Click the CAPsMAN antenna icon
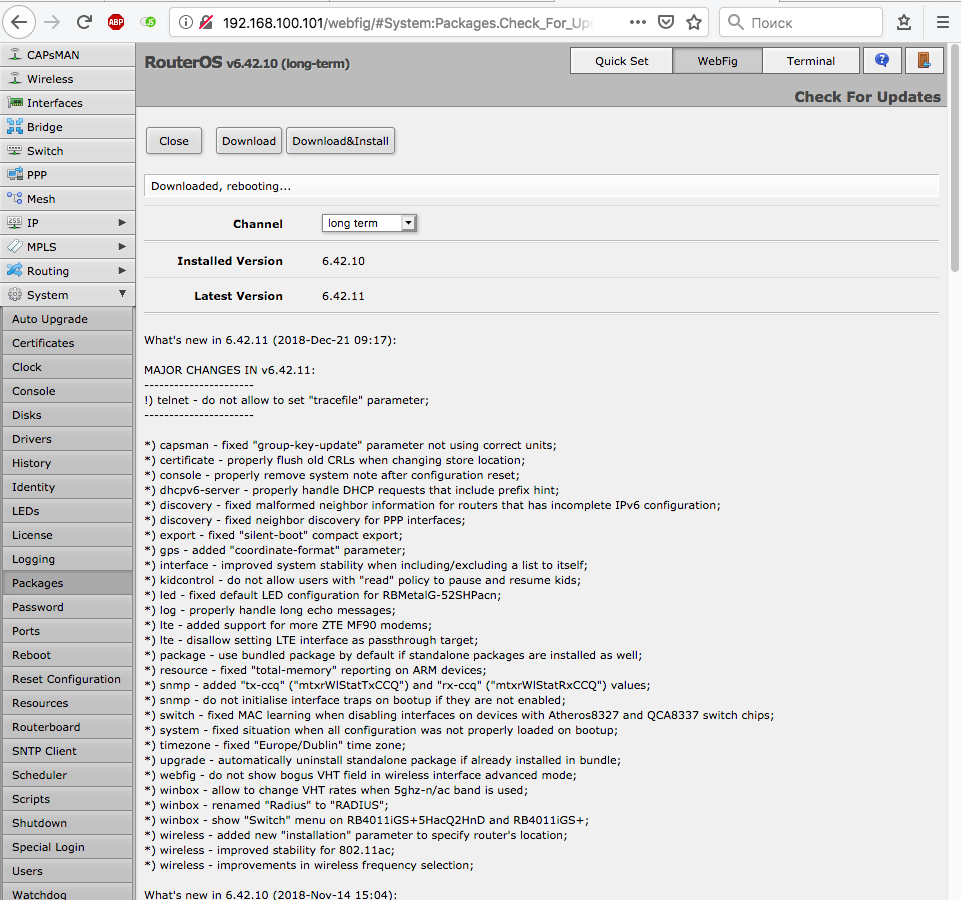The width and height of the screenshot is (961, 900). click(x=15, y=55)
